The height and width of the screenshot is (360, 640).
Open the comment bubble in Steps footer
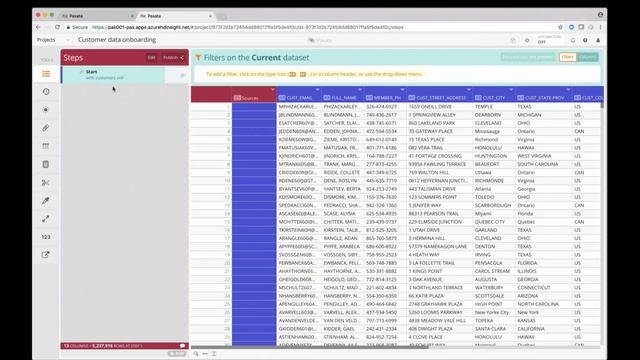point(182,346)
